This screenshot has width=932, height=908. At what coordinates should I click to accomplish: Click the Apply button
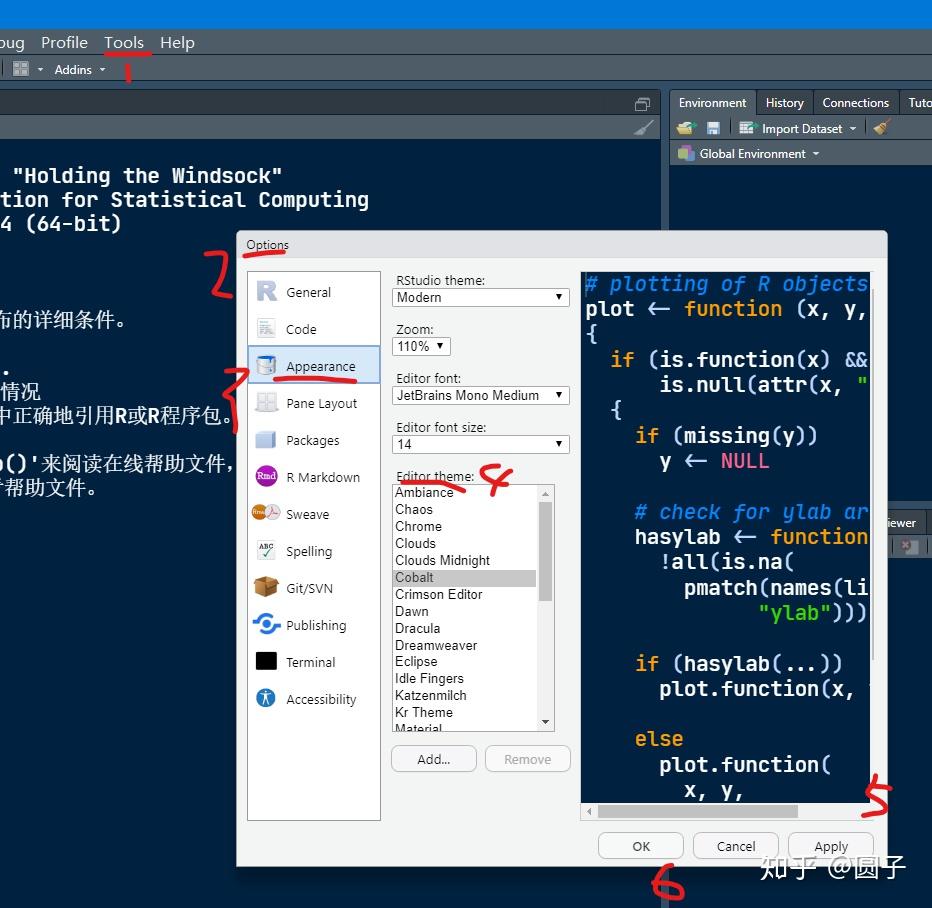coord(830,845)
